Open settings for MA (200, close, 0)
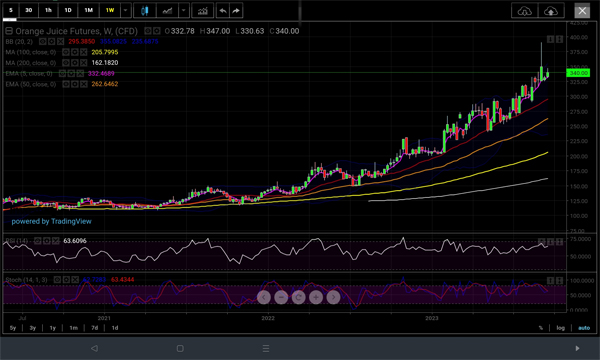This screenshot has width=600, height=360. [75, 63]
